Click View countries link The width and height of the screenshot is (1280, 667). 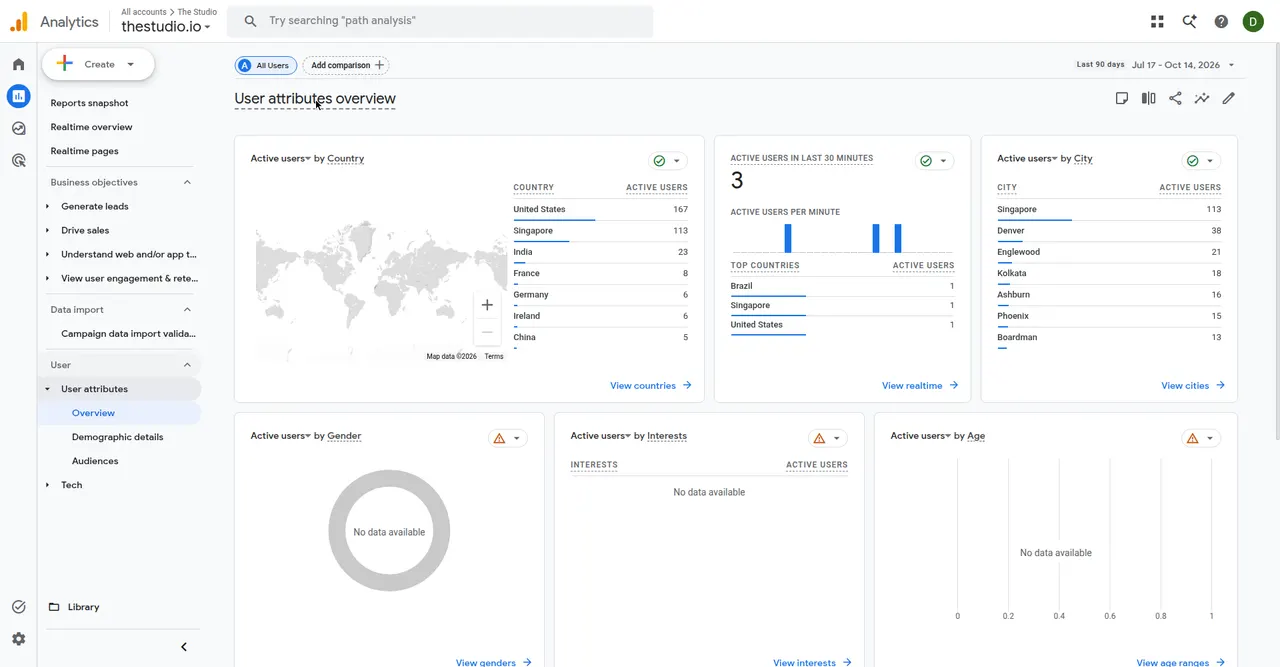tap(650, 385)
